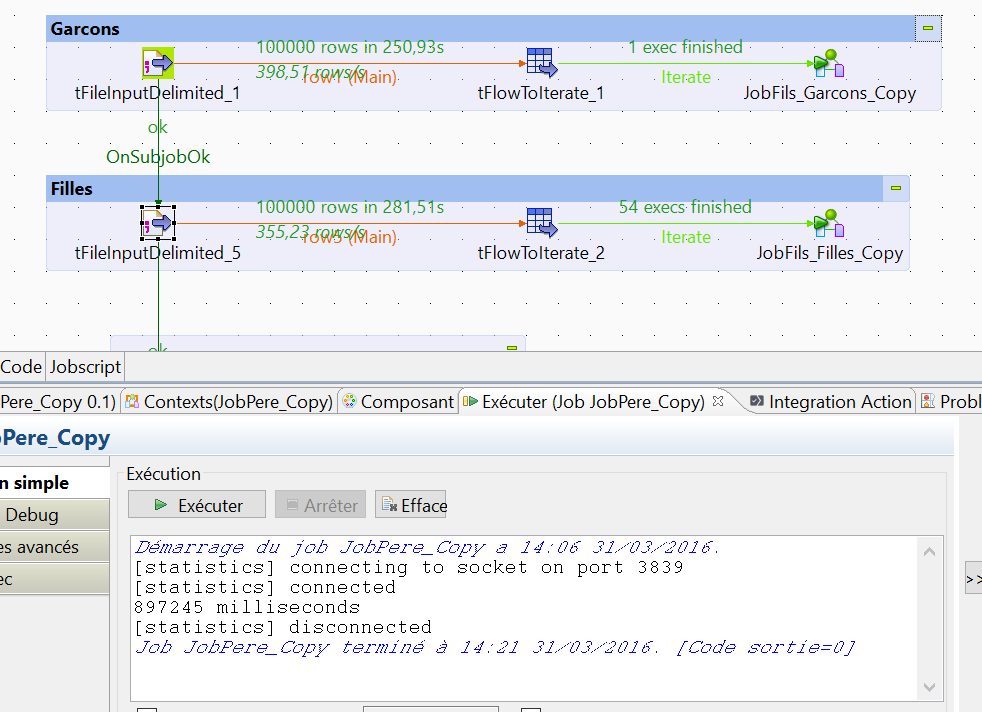982x712 pixels.
Task: Click the console scrollbar down arrow
Action: (929, 687)
